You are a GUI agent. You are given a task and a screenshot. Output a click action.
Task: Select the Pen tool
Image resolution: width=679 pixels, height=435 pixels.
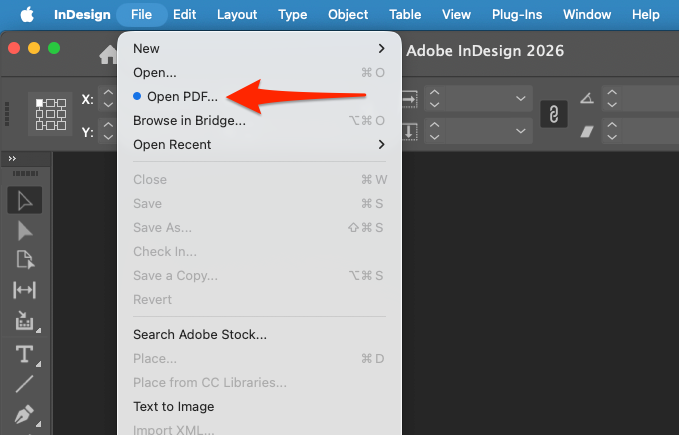tap(24, 414)
